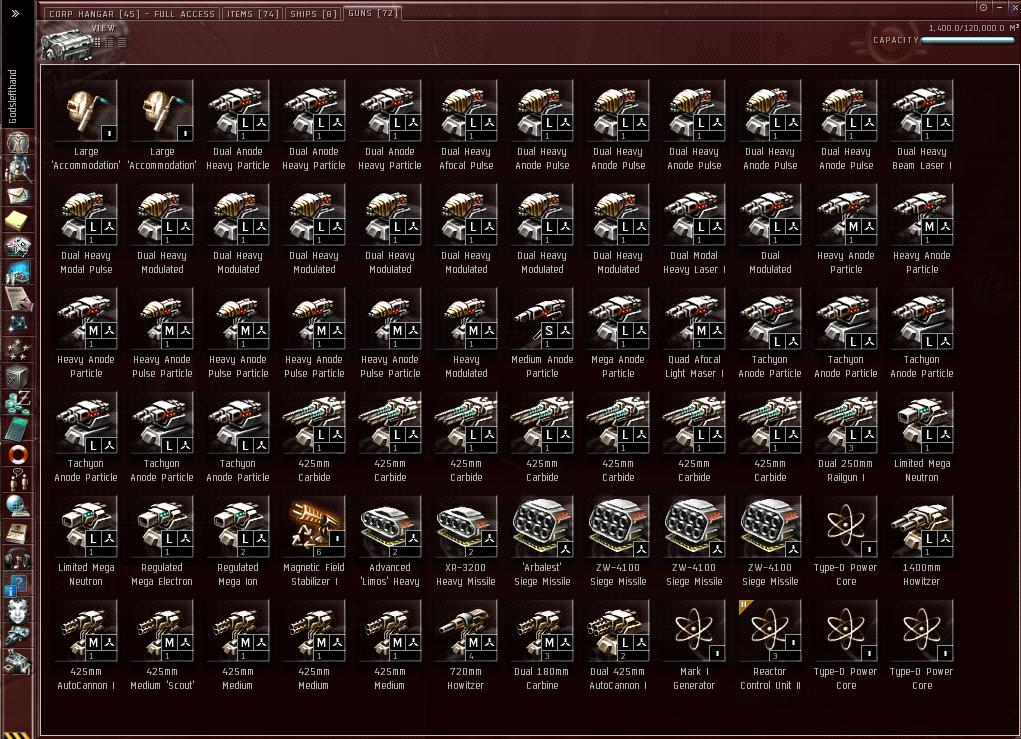The width and height of the screenshot is (1021, 739).
Task: Click the 1,400.0/120,000.0 M3 capacity value
Action: click(973, 28)
